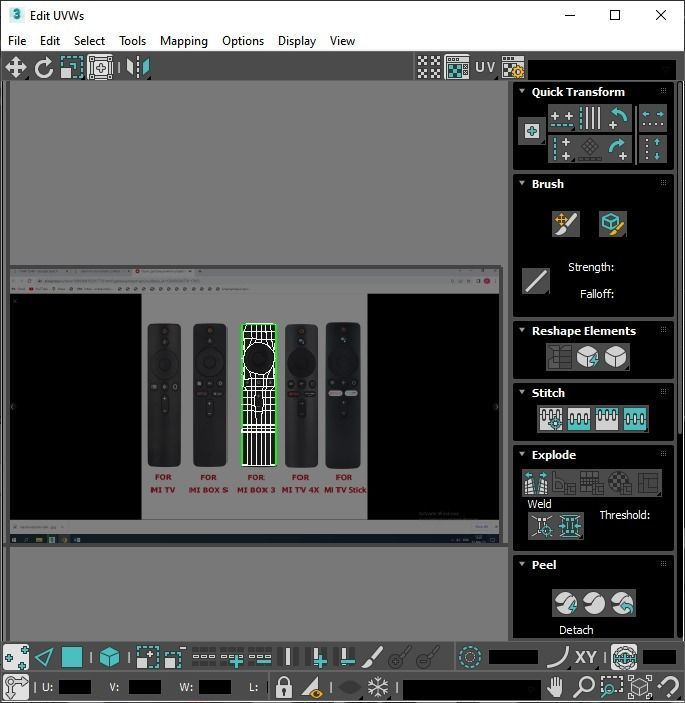This screenshot has height=703, width=685.
Task: Click the W coordinate input field
Action: click(x=215, y=687)
